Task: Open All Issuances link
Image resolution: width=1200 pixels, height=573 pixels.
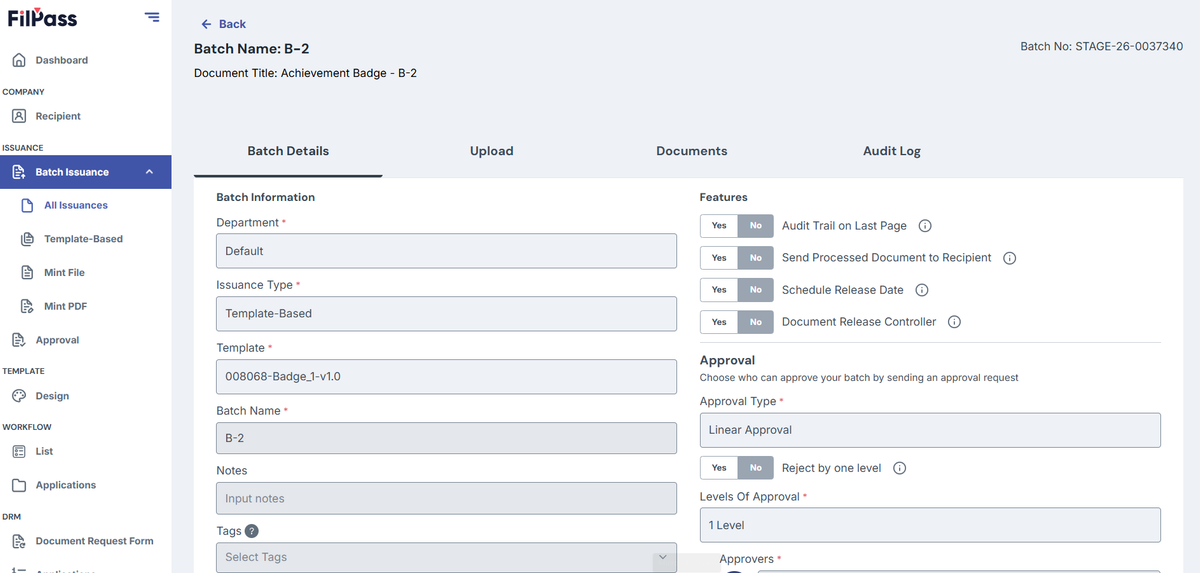Action: pyautogui.click(x=76, y=205)
